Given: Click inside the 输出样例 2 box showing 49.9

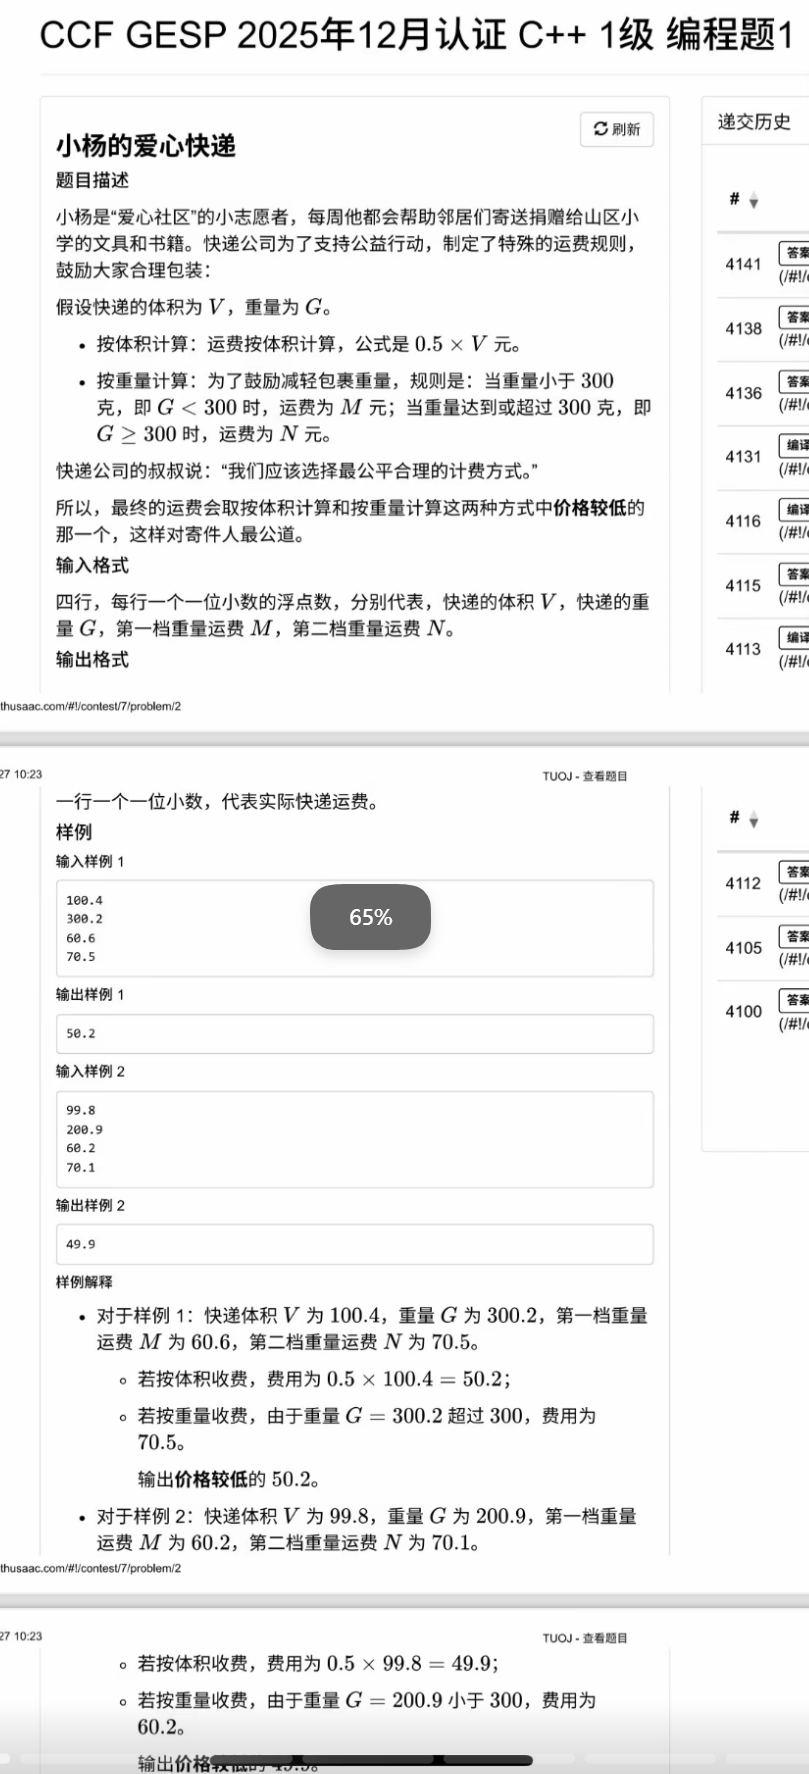Looking at the screenshot, I should [x=354, y=1244].
